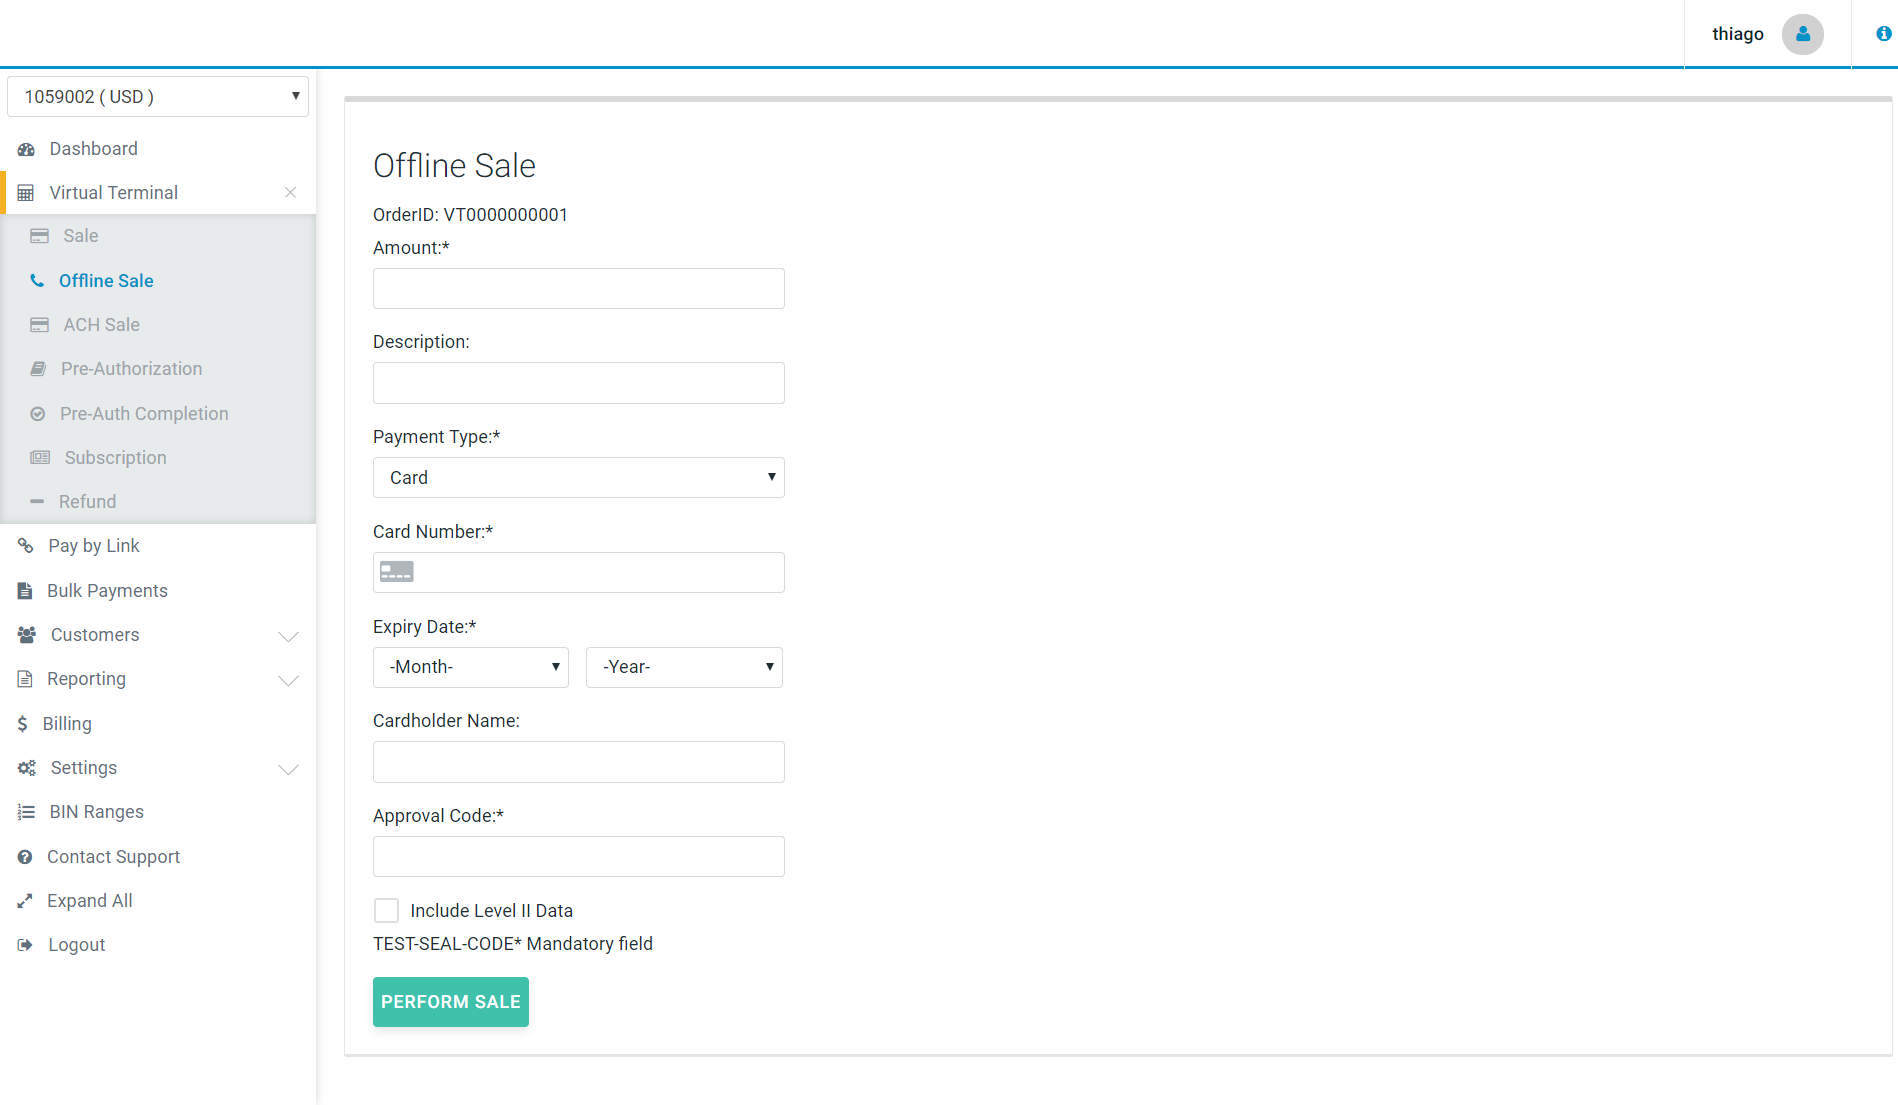Expand the Customers menu section
Screen dimensions: 1898x1105
click(288, 636)
